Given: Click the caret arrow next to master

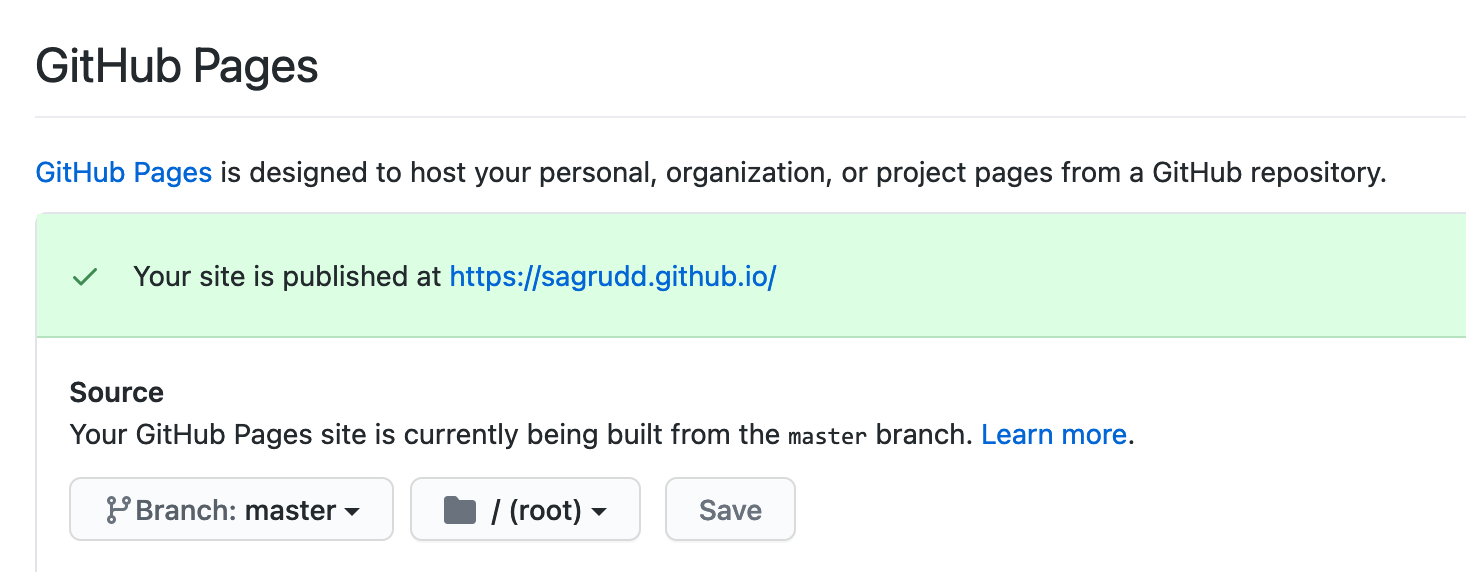Looking at the screenshot, I should coord(352,512).
